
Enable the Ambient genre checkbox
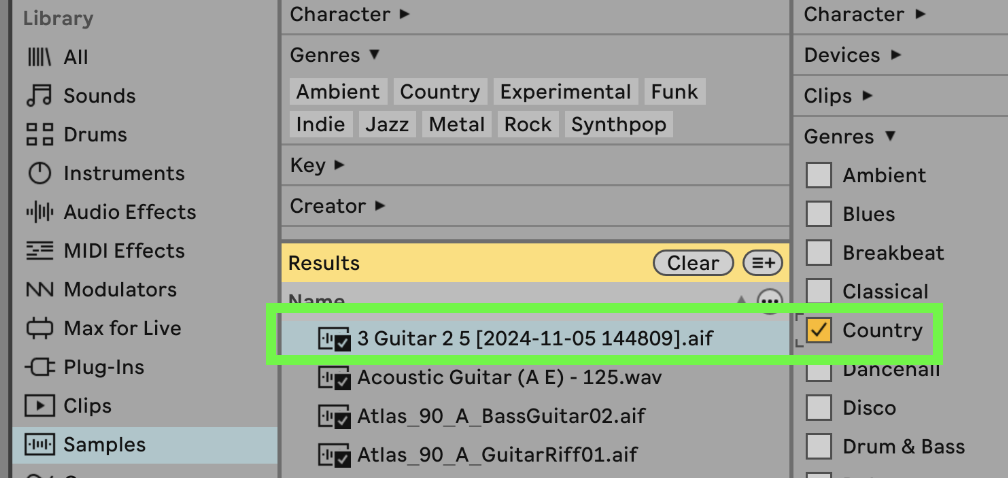click(x=819, y=175)
